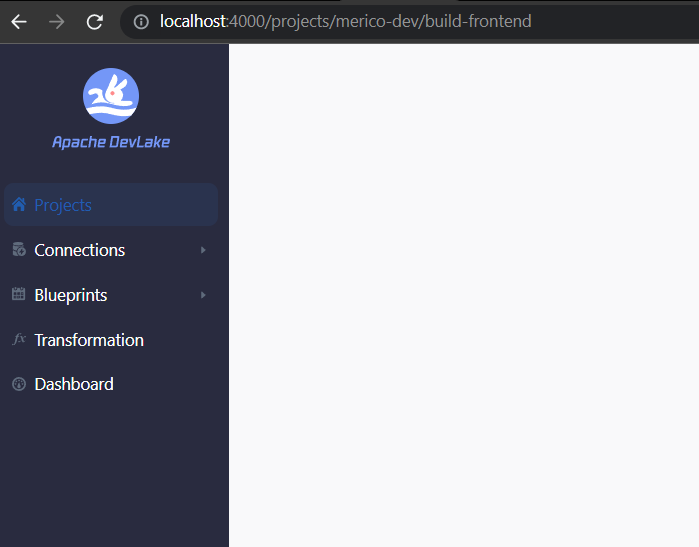The width and height of the screenshot is (699, 547).
Task: Click the Projects home icon
Action: [19, 205]
